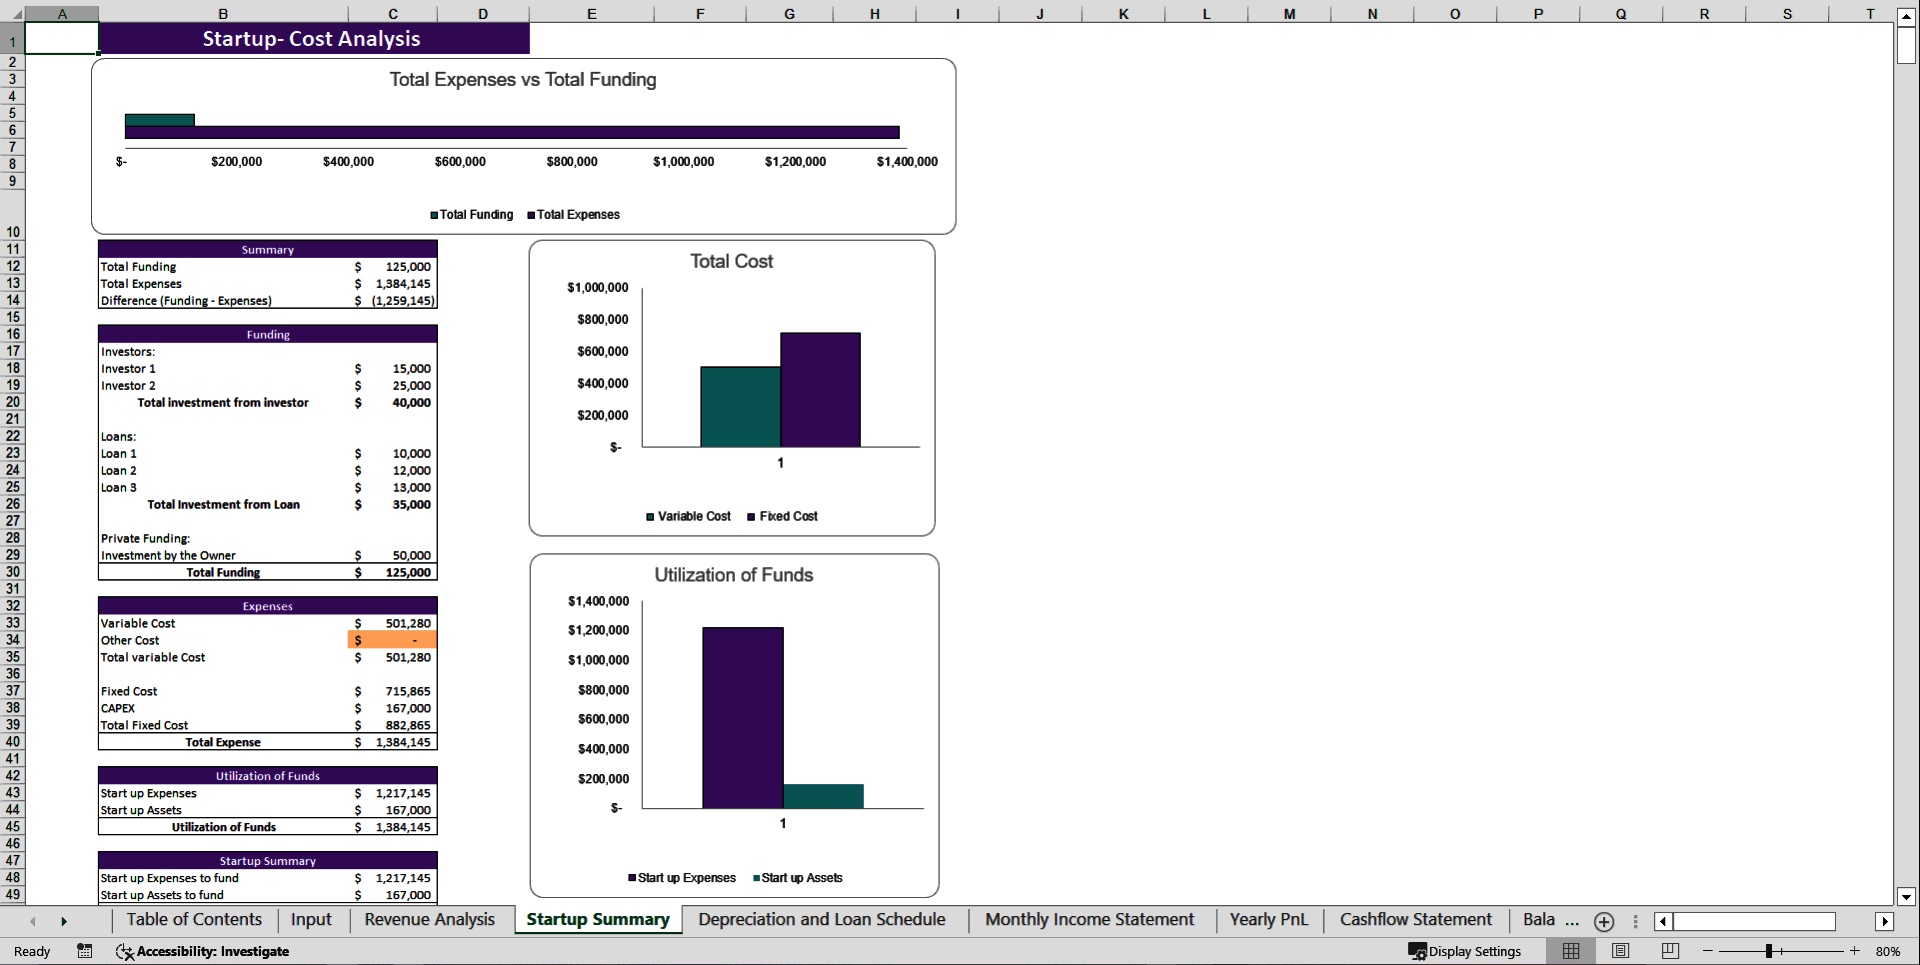Screen dimensions: 1920x965
Task: Select Page Layout view icon
Action: click(x=1620, y=951)
